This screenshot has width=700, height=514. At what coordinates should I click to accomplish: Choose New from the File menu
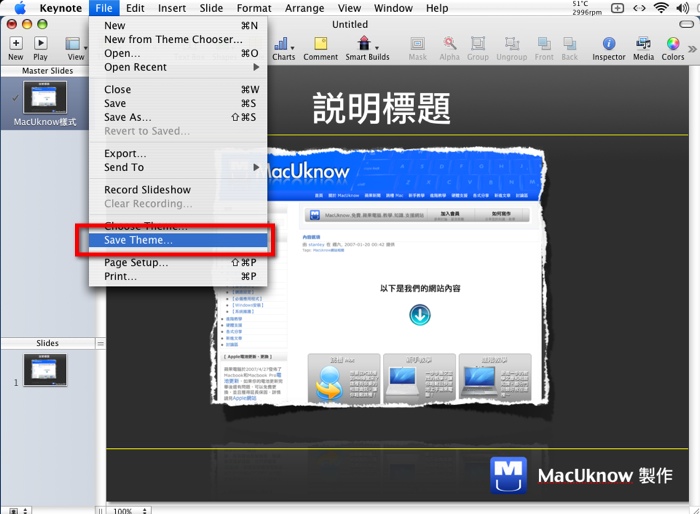(178, 25)
